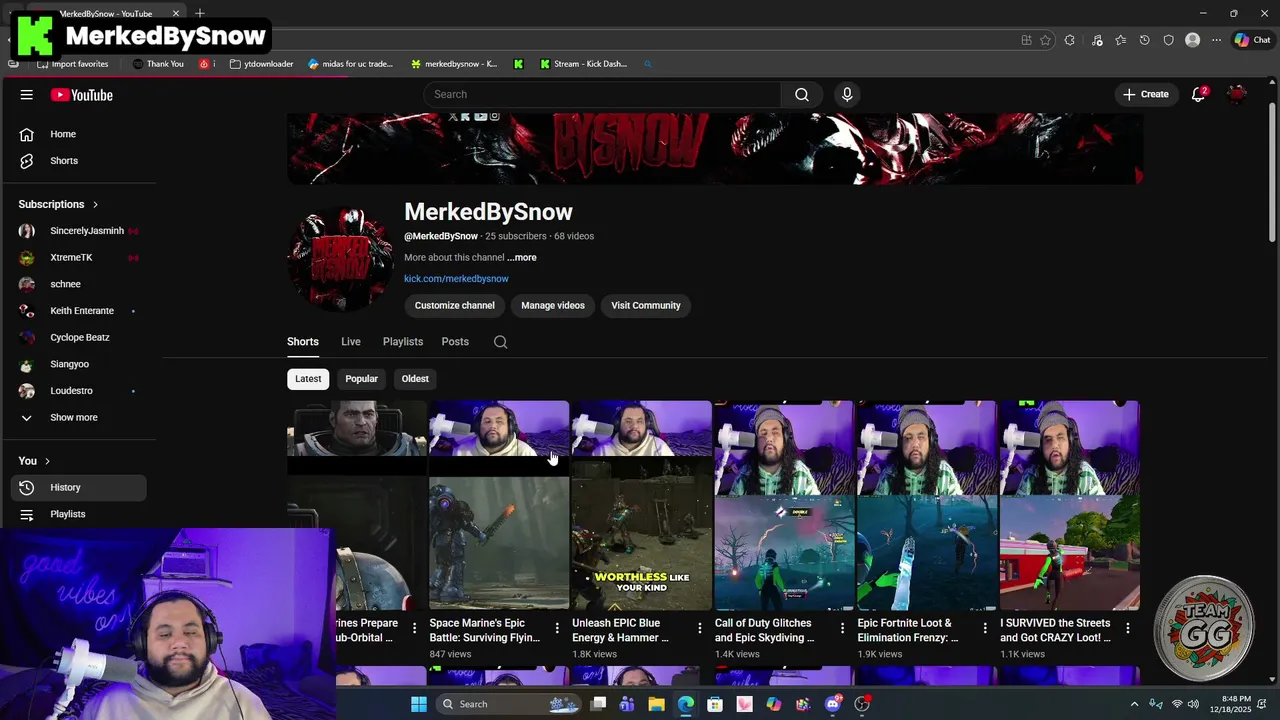
Task: Click the YouTube search input field
Action: (602, 94)
